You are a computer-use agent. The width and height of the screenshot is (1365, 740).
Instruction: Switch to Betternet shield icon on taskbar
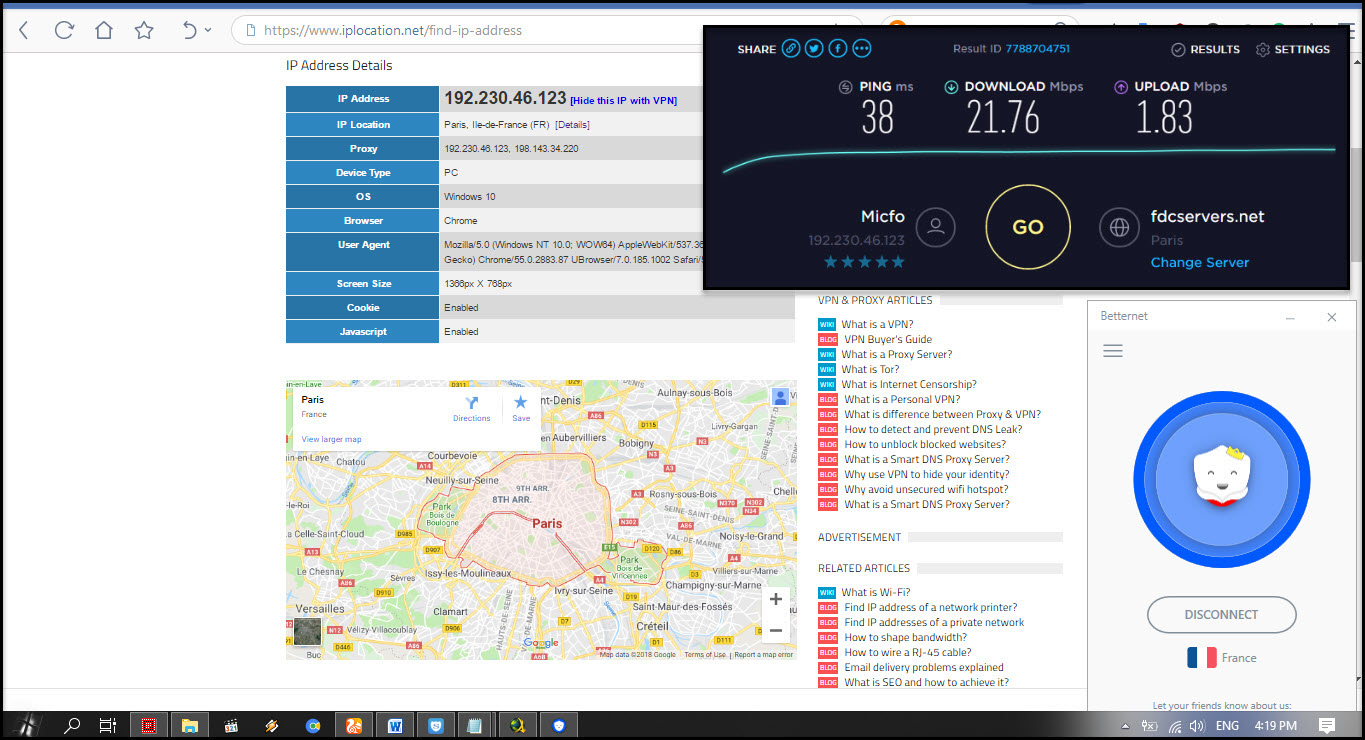click(x=559, y=726)
